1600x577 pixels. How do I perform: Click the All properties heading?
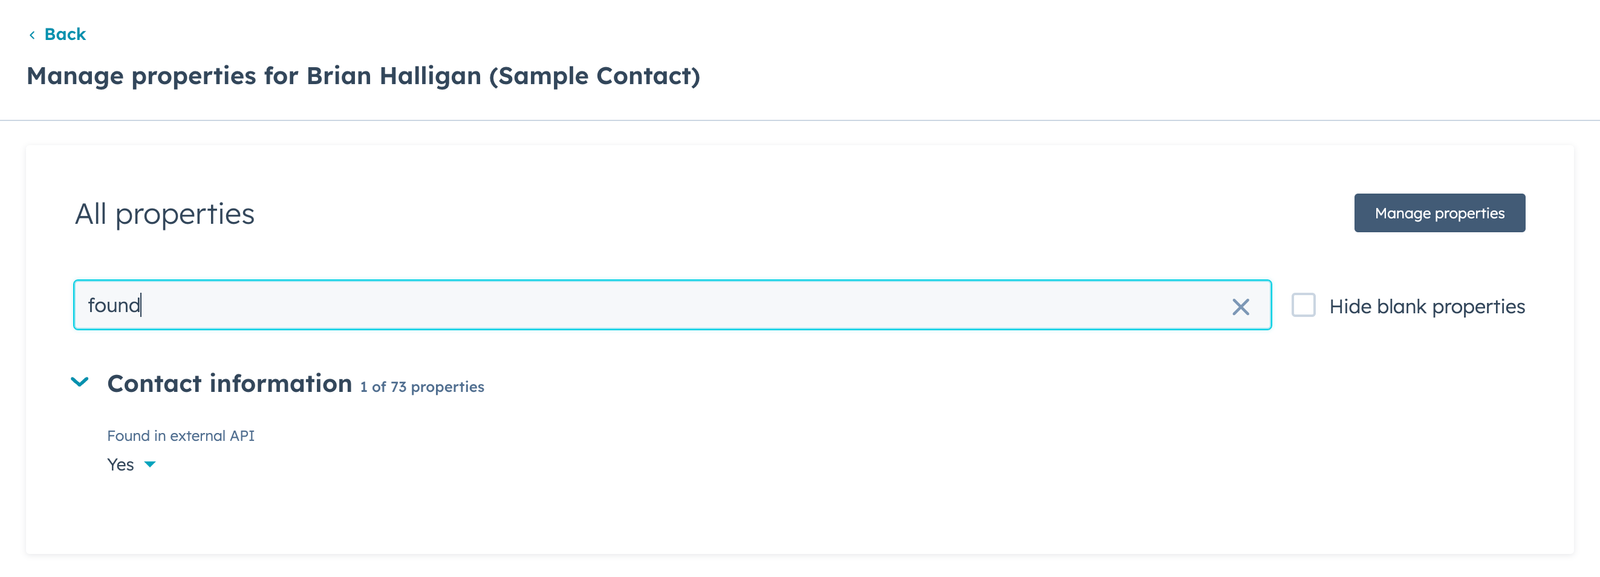pos(165,213)
